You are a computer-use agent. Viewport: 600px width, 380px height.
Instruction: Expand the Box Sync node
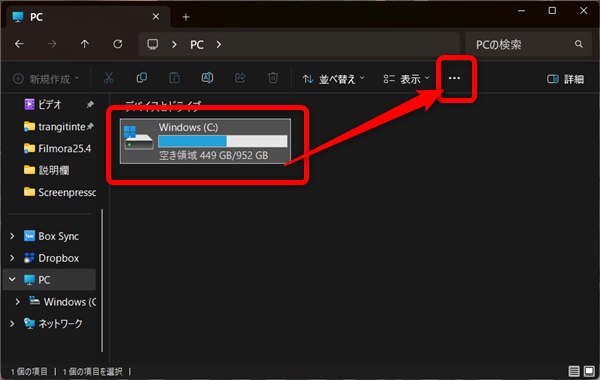point(12,236)
